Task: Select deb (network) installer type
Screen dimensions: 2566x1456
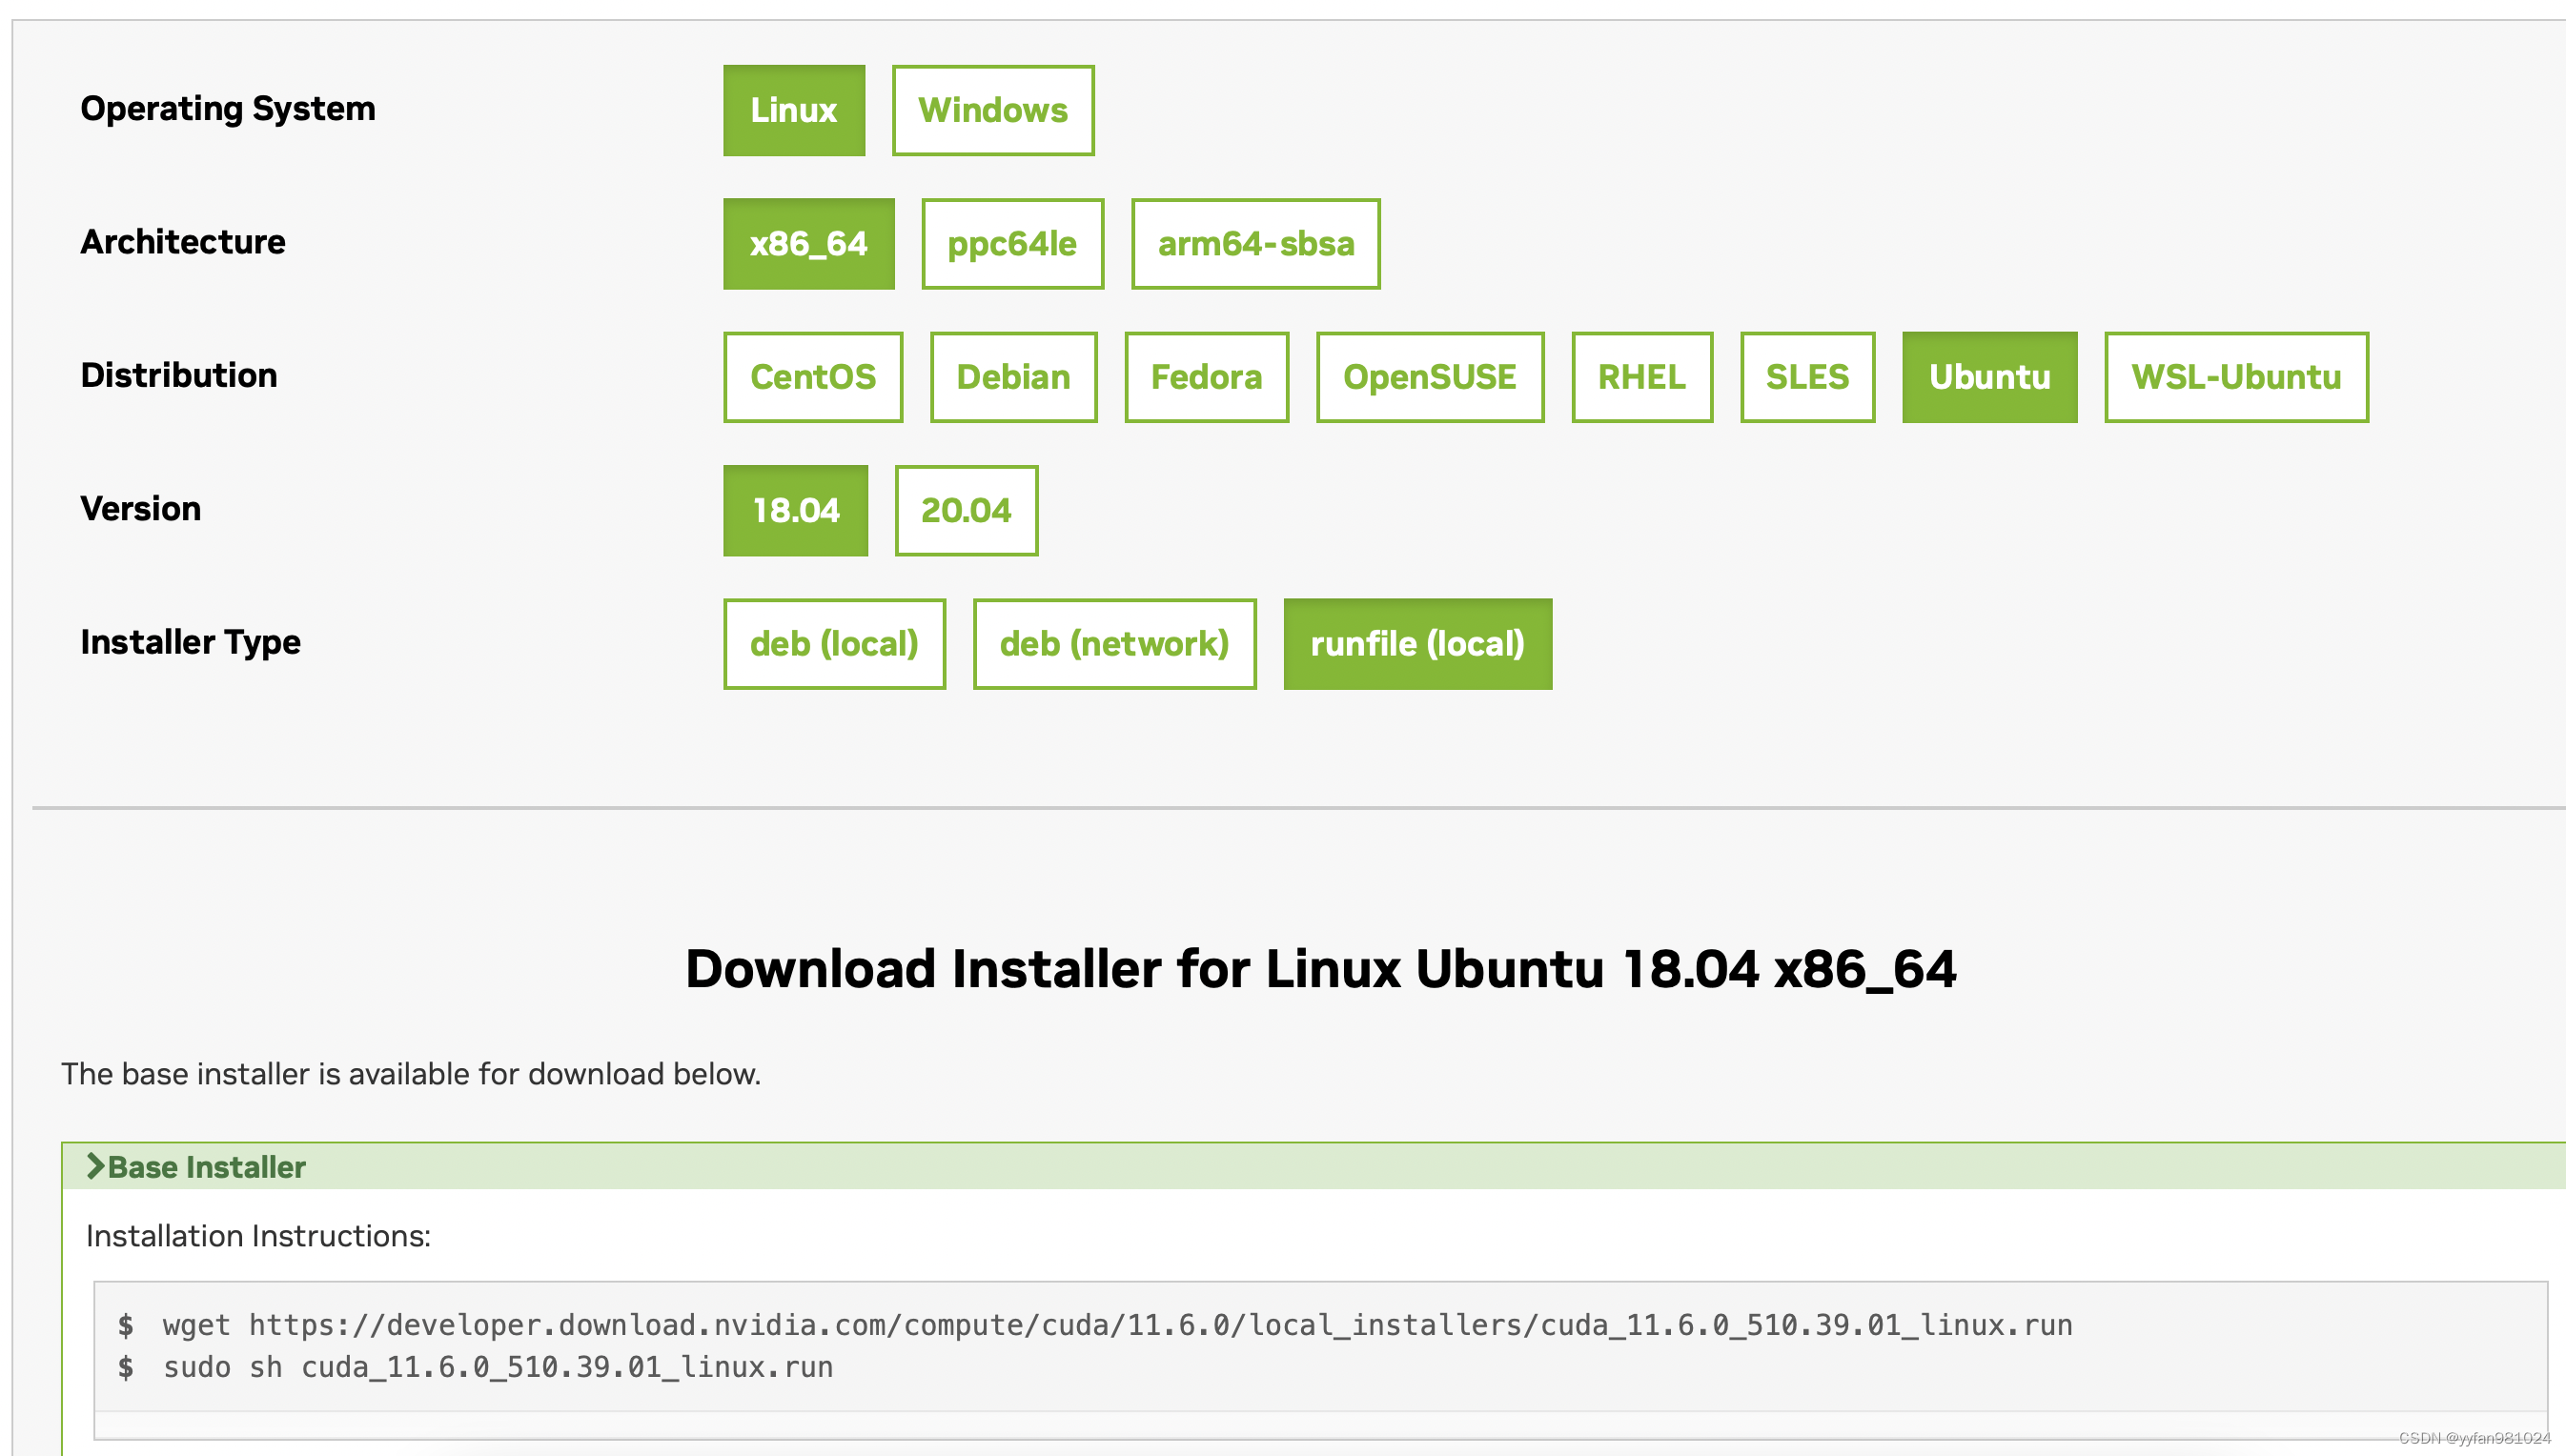Action: click(1114, 644)
